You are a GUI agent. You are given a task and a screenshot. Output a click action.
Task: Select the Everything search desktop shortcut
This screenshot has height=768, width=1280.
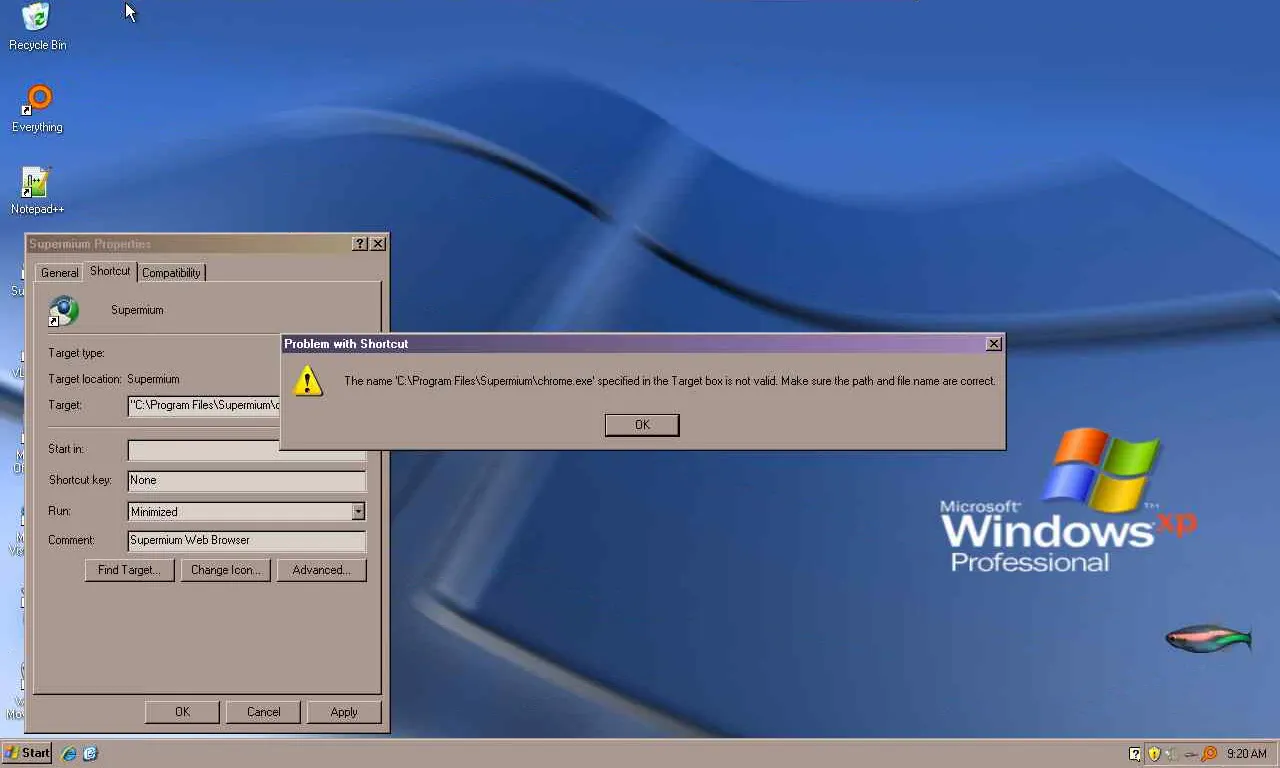pyautogui.click(x=37, y=108)
